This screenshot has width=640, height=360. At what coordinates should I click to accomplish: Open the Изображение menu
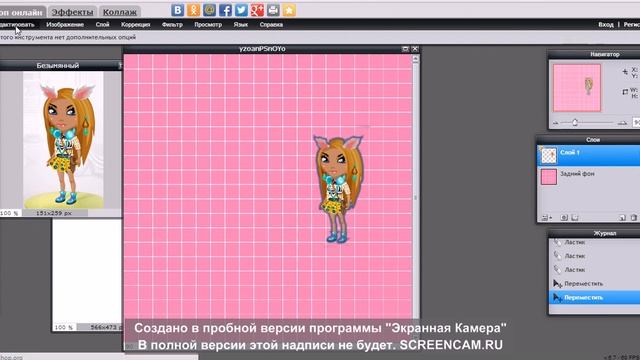(x=65, y=24)
